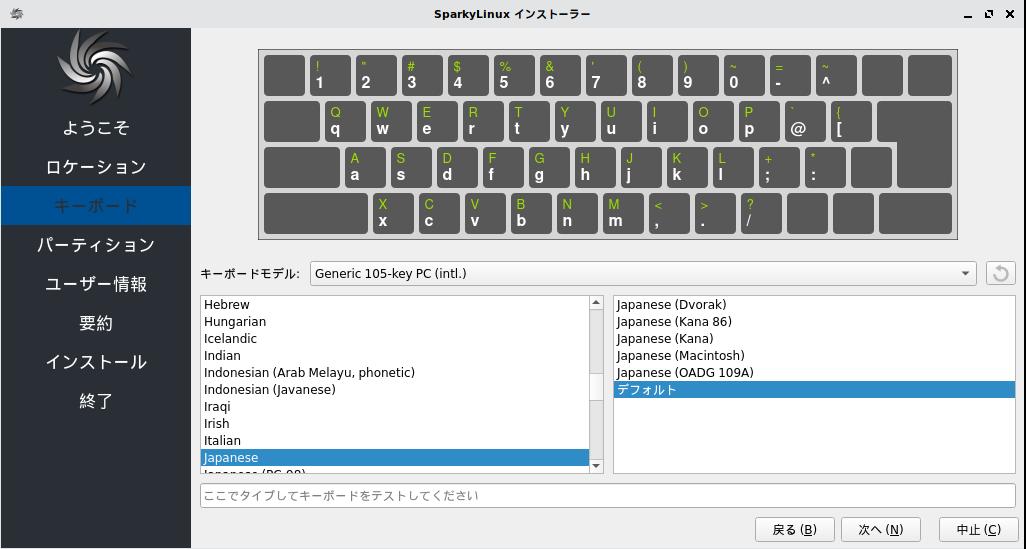
Task: Click the 戻る(B) back button
Action: [794, 529]
